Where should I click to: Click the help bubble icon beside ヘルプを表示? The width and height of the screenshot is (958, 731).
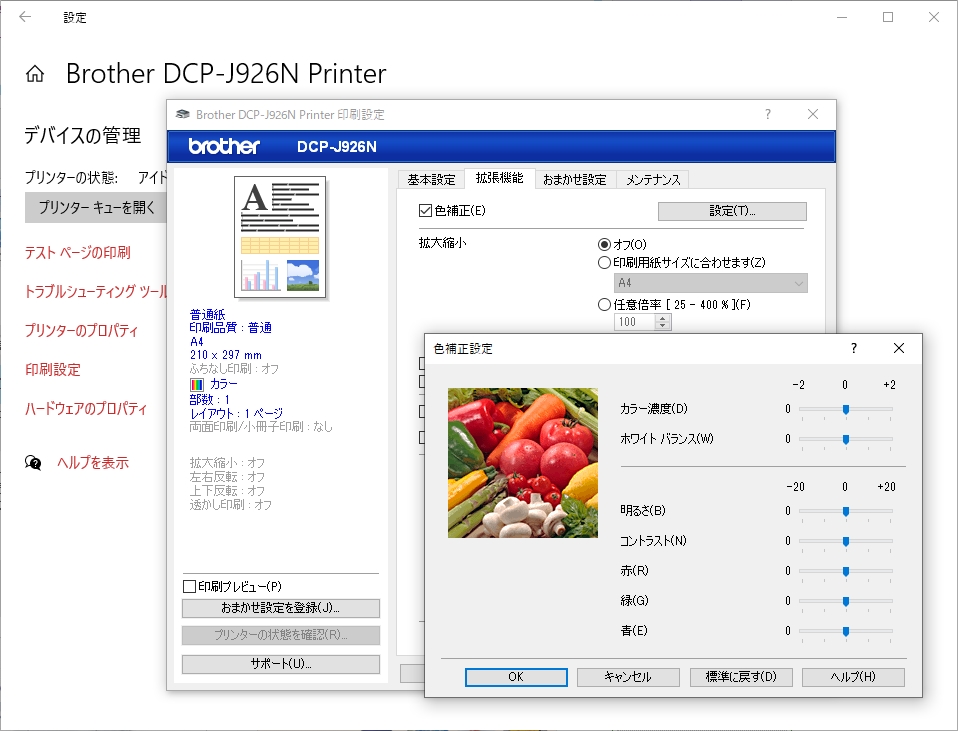tap(31, 463)
